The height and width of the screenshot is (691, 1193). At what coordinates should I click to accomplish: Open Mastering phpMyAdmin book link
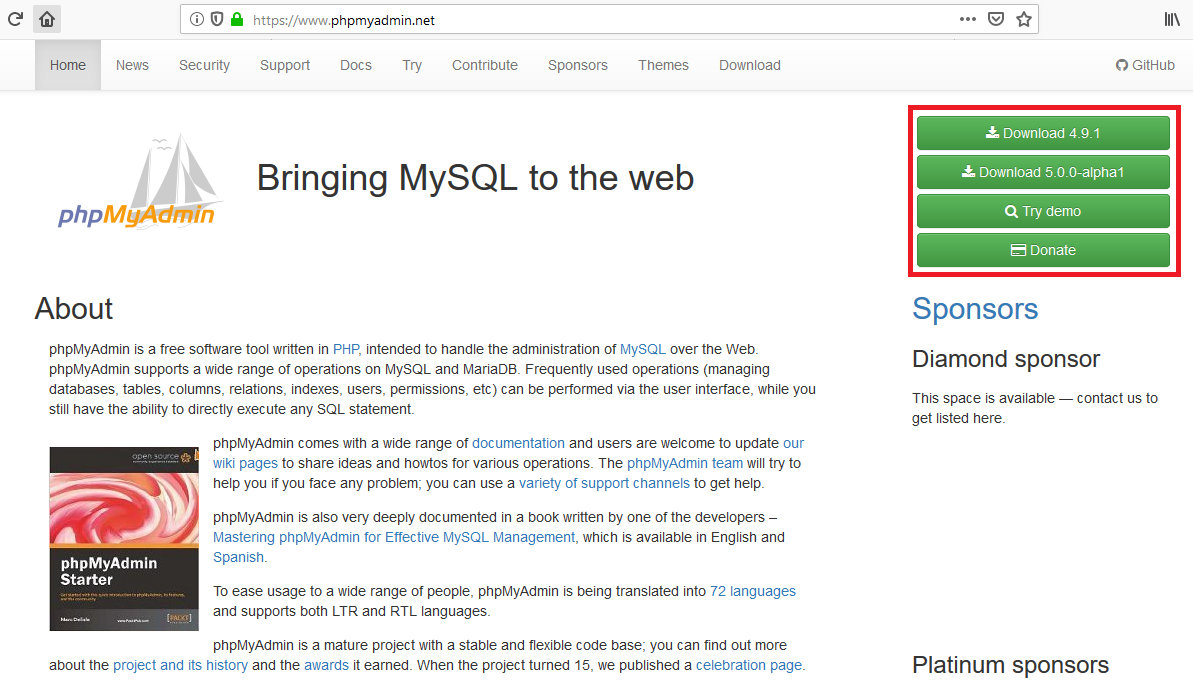(394, 537)
